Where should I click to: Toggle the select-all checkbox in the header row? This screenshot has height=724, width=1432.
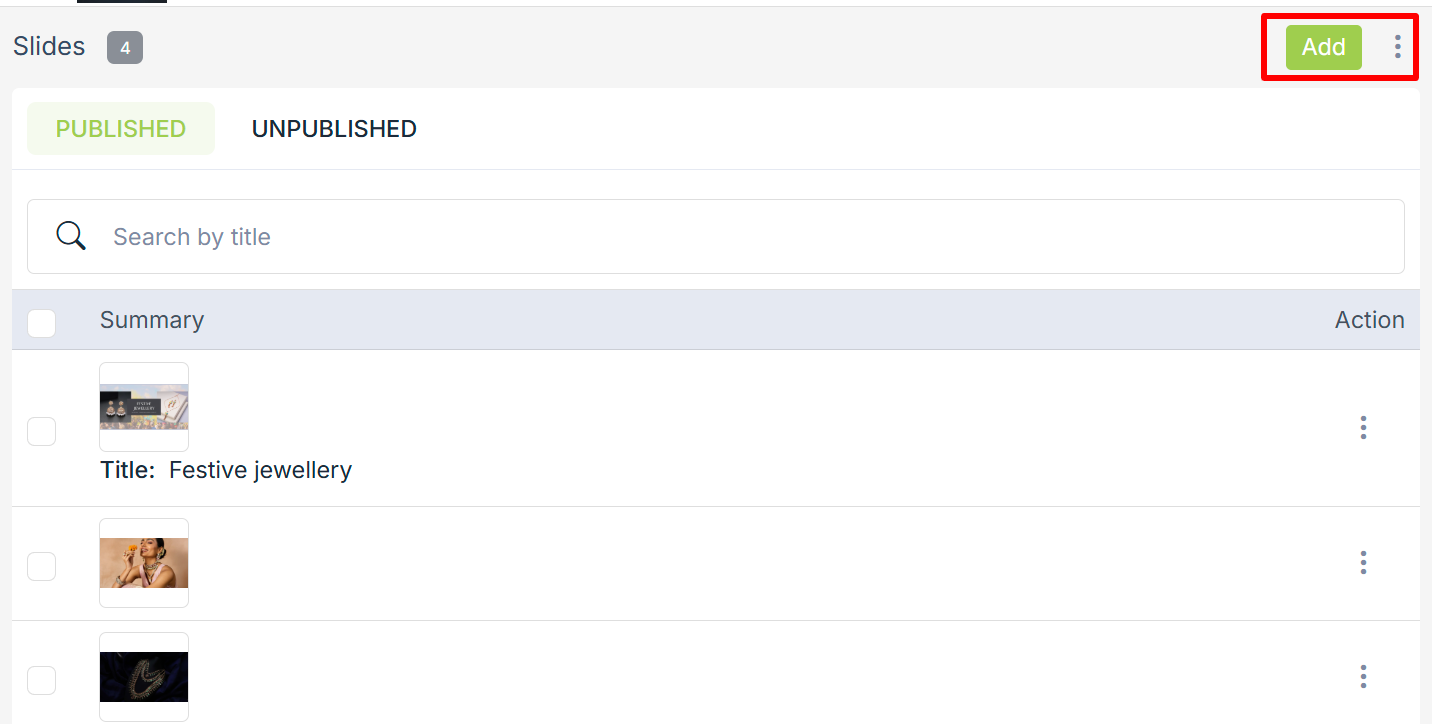(x=41, y=323)
